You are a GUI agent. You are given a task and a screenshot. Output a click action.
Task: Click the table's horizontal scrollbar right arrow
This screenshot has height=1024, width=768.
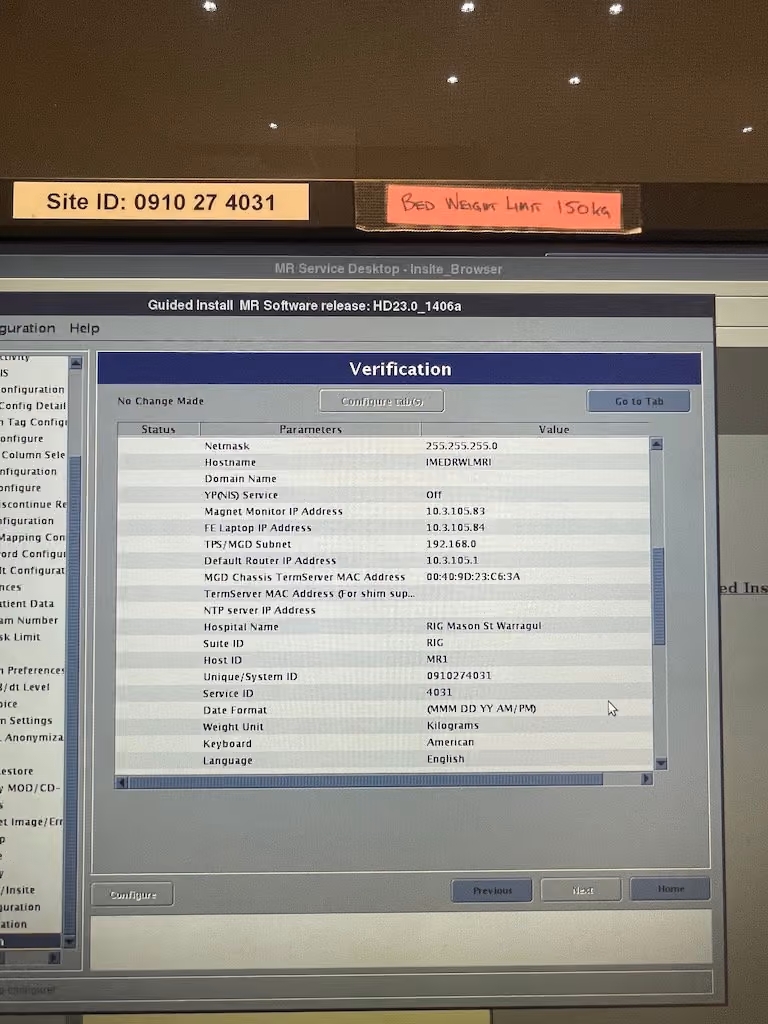(647, 778)
